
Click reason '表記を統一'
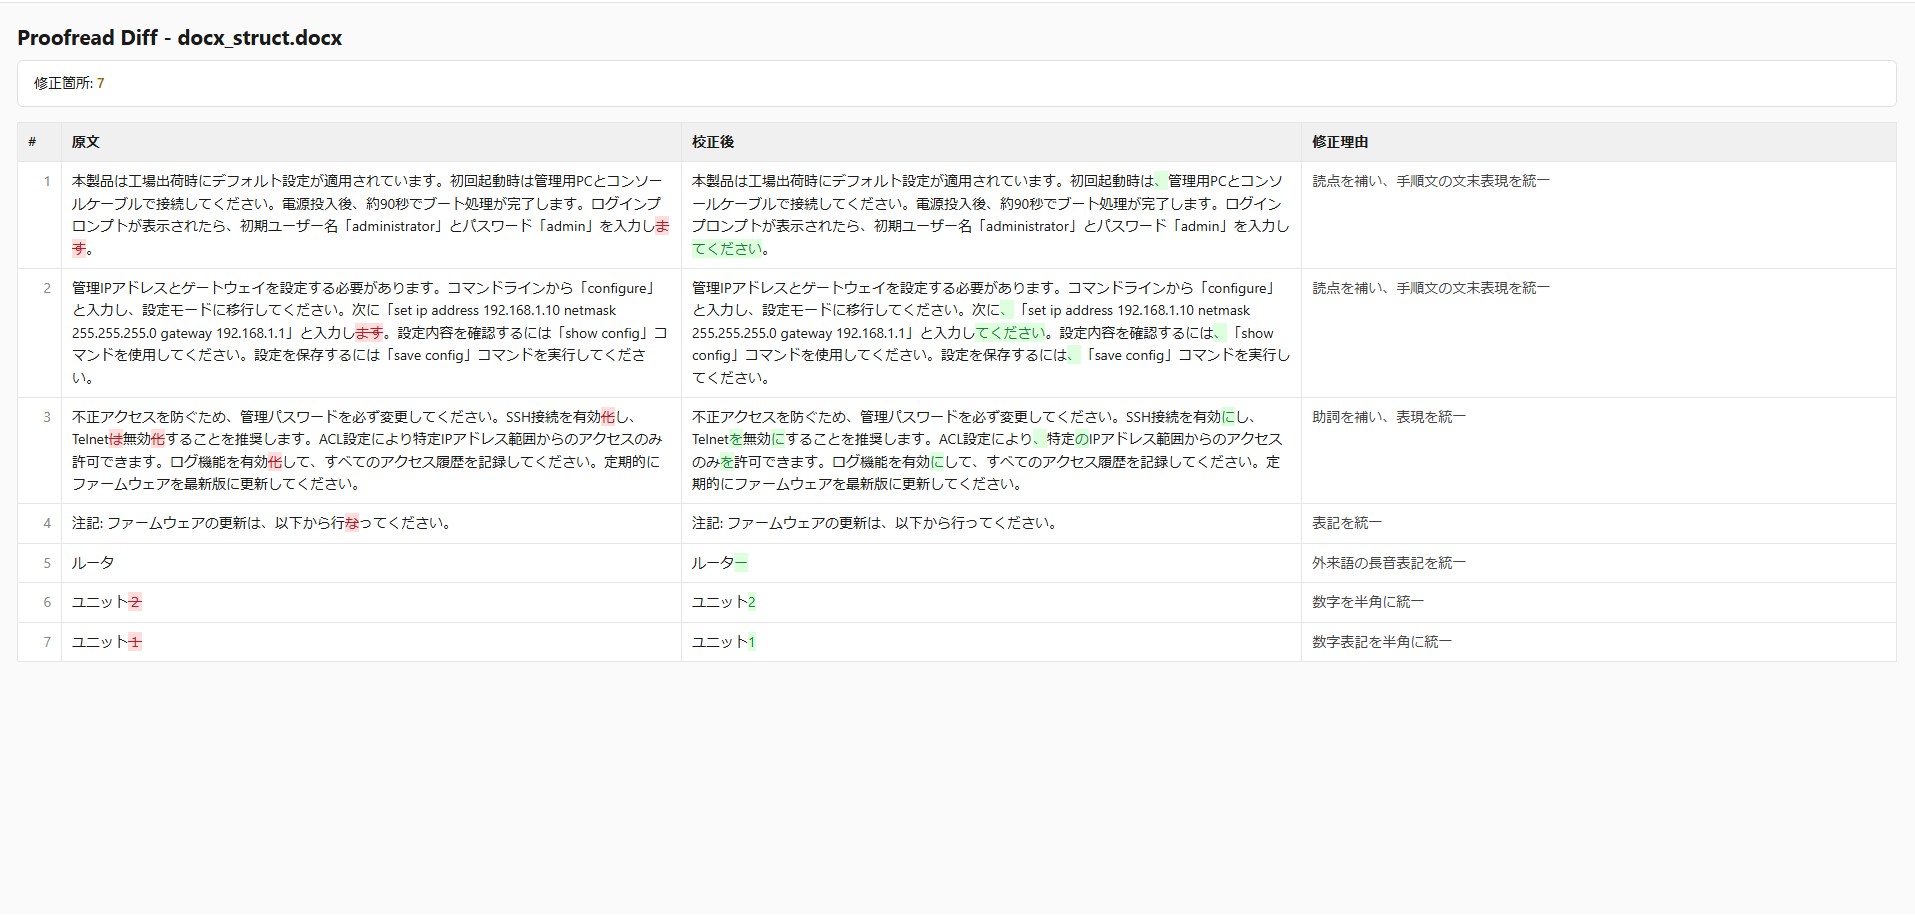[1347, 523]
